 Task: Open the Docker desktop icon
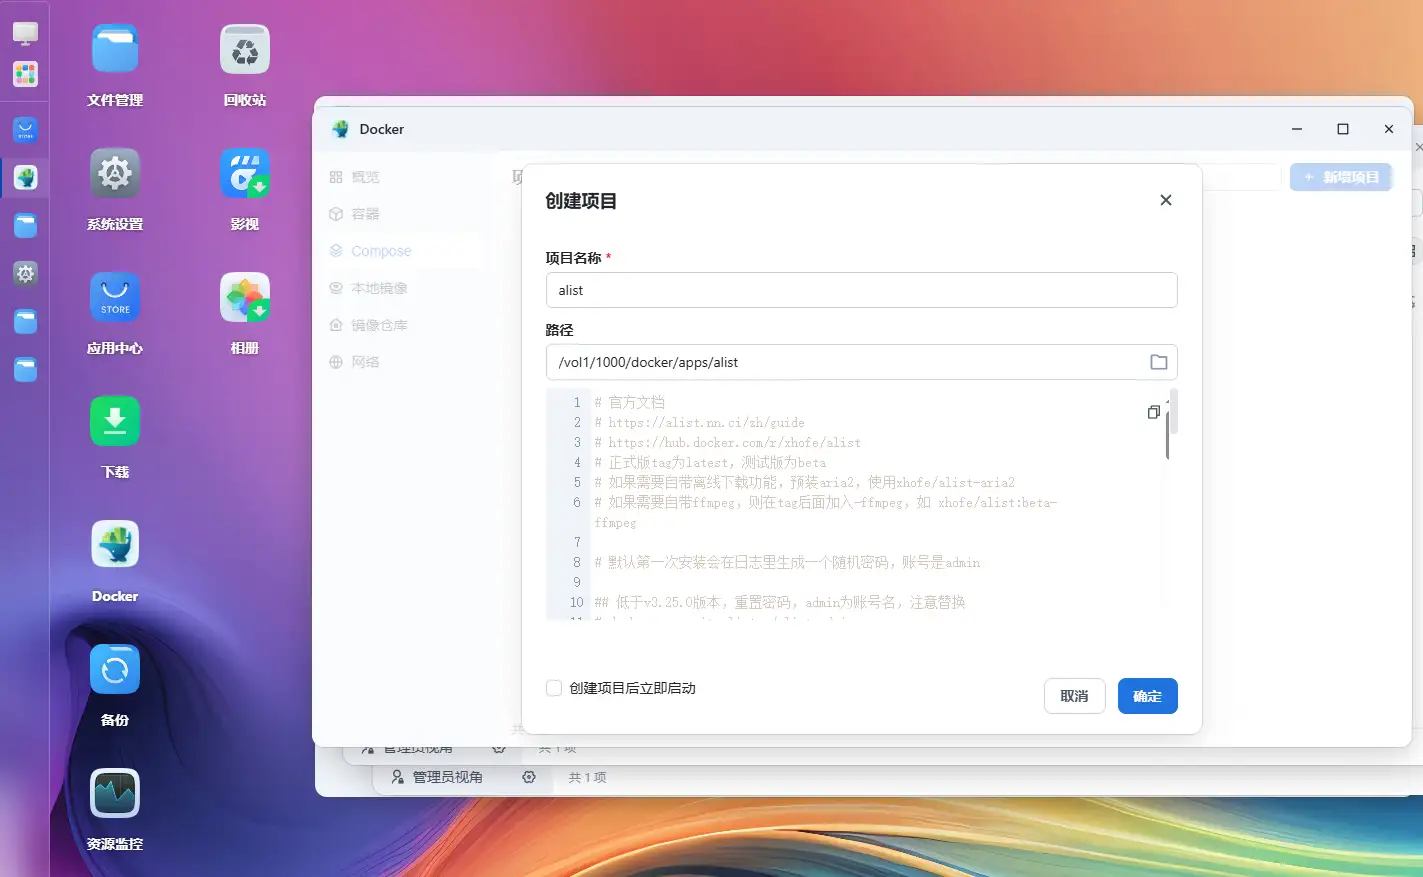point(114,544)
